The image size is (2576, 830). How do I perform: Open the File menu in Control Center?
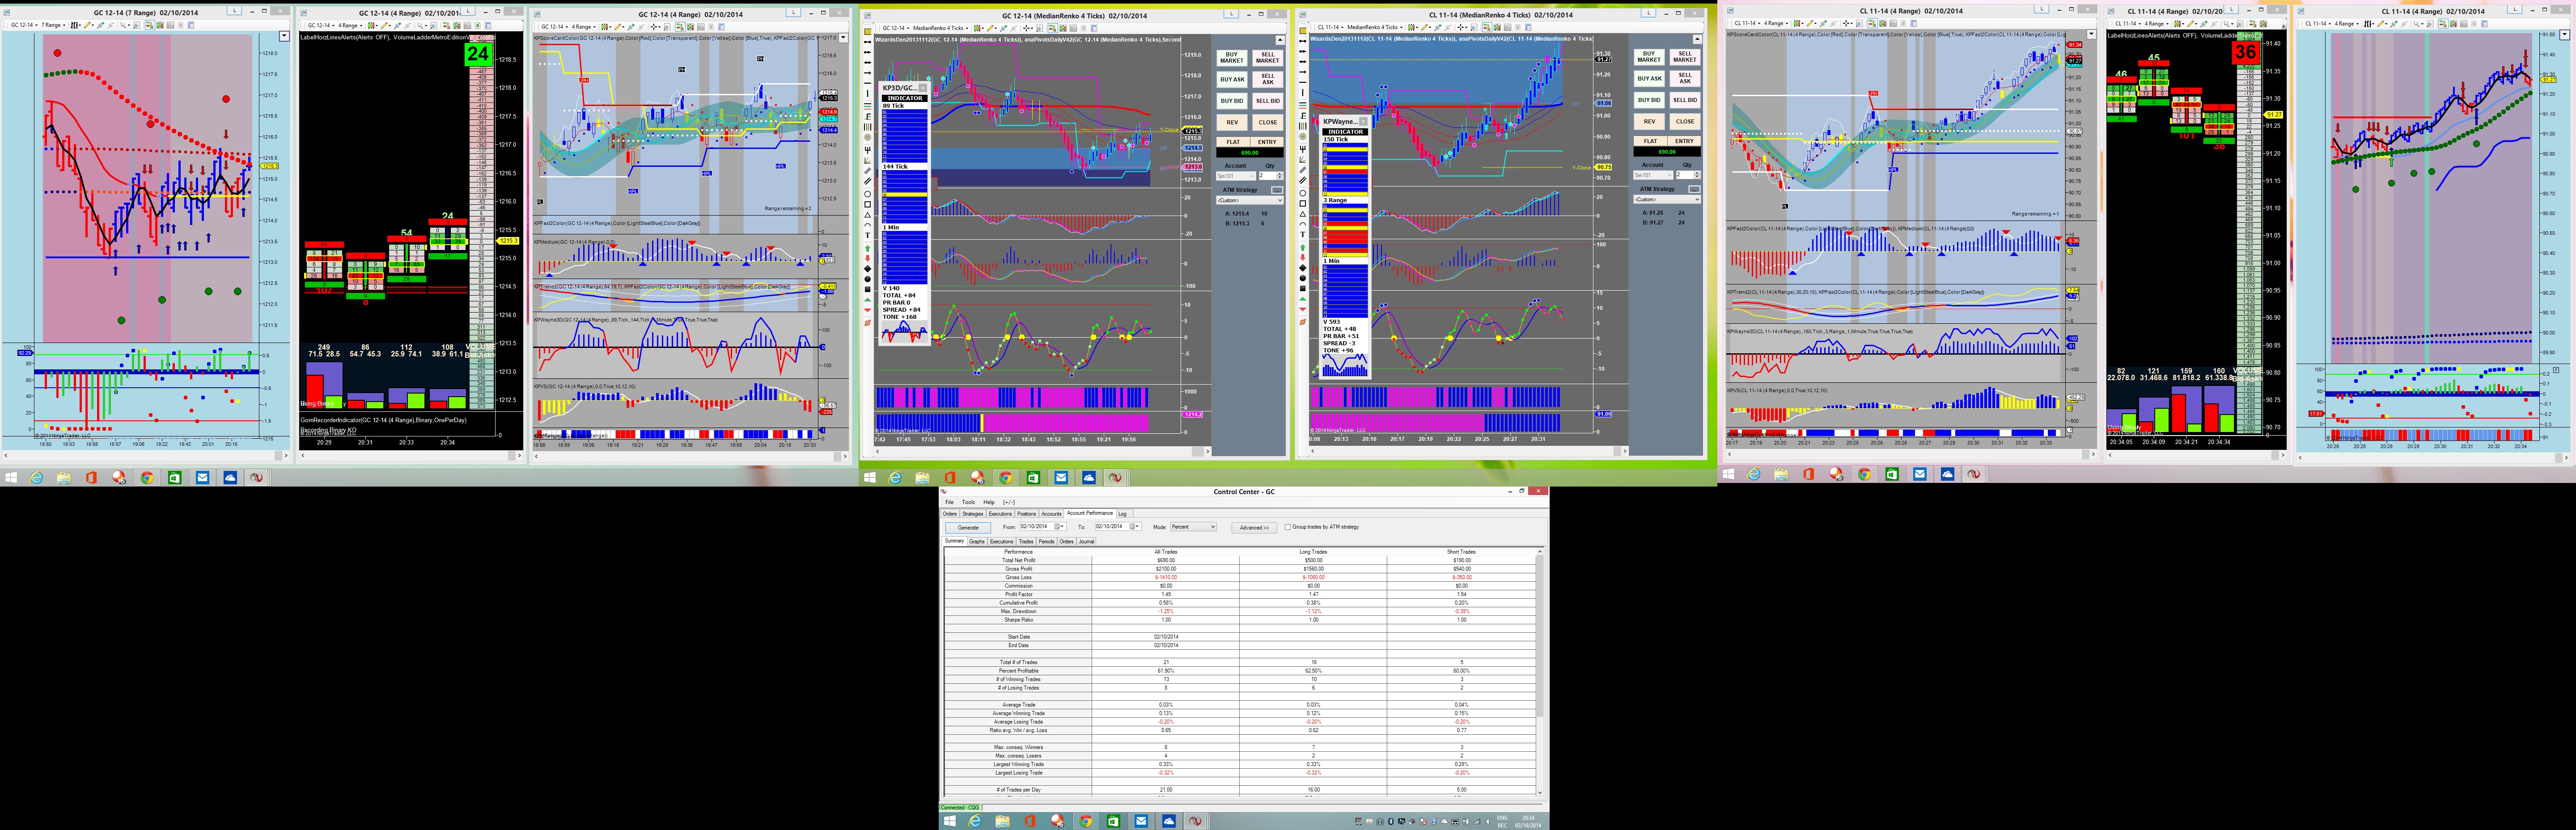coord(950,502)
